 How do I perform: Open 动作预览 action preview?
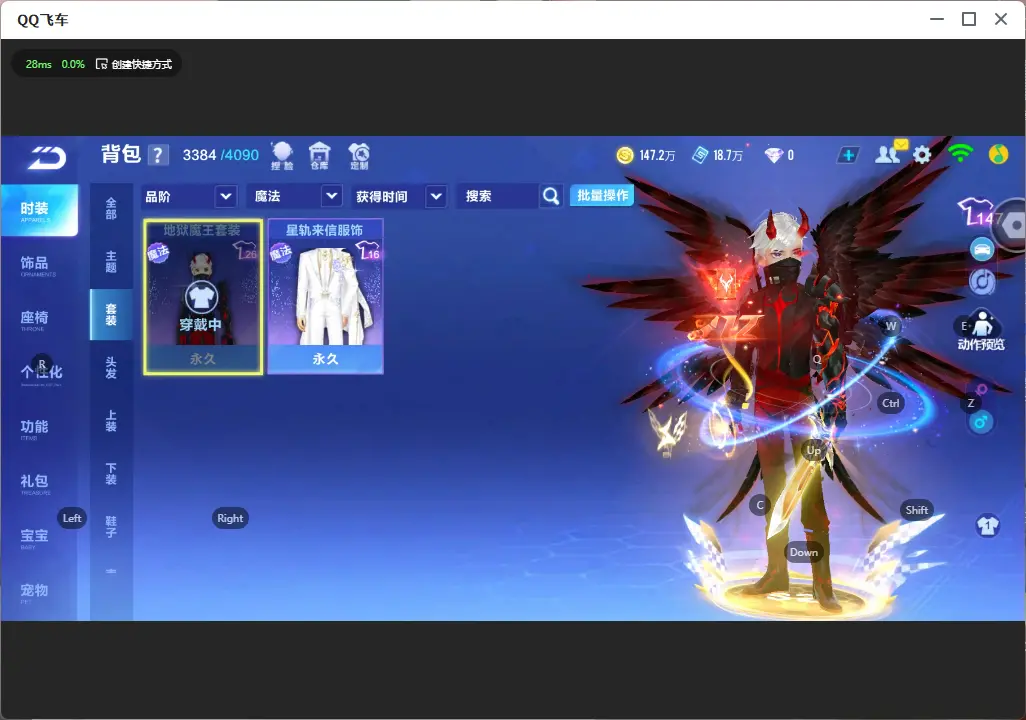pyautogui.click(x=980, y=331)
